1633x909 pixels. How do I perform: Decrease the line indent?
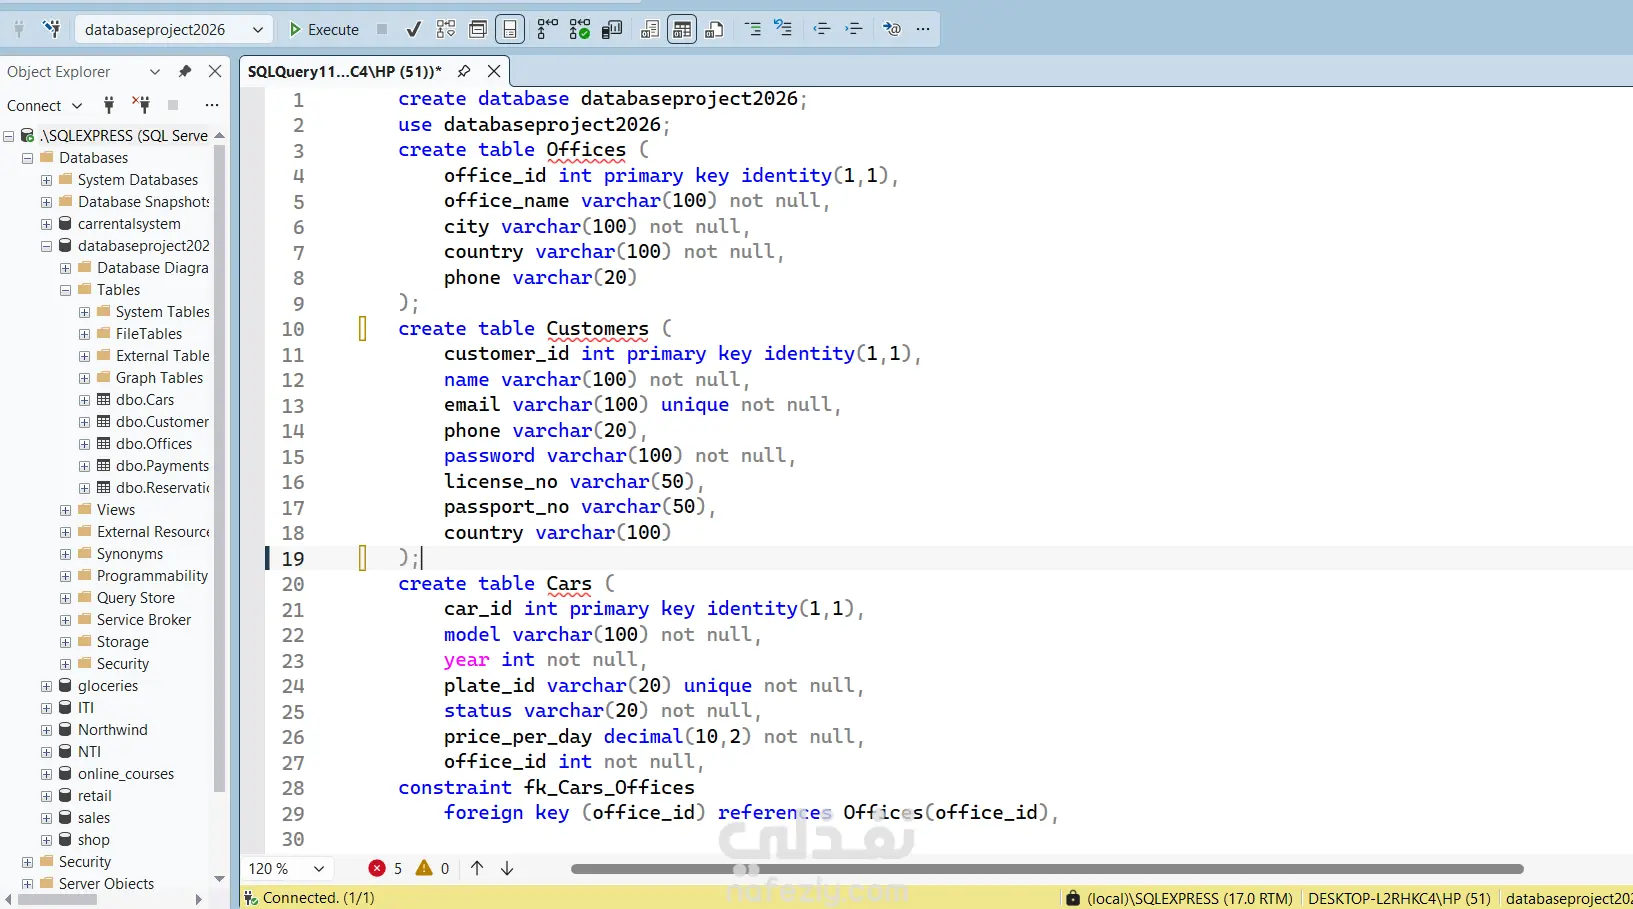tap(822, 29)
